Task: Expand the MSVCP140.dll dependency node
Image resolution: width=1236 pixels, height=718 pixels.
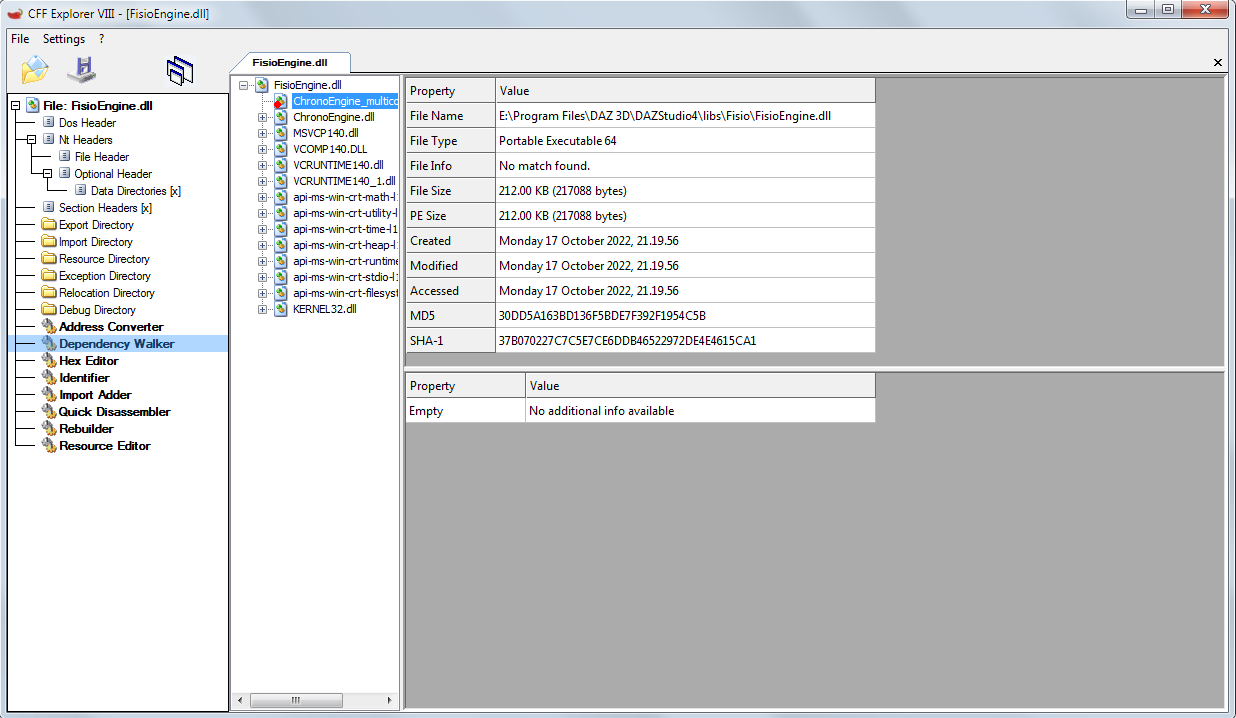Action: click(x=263, y=133)
